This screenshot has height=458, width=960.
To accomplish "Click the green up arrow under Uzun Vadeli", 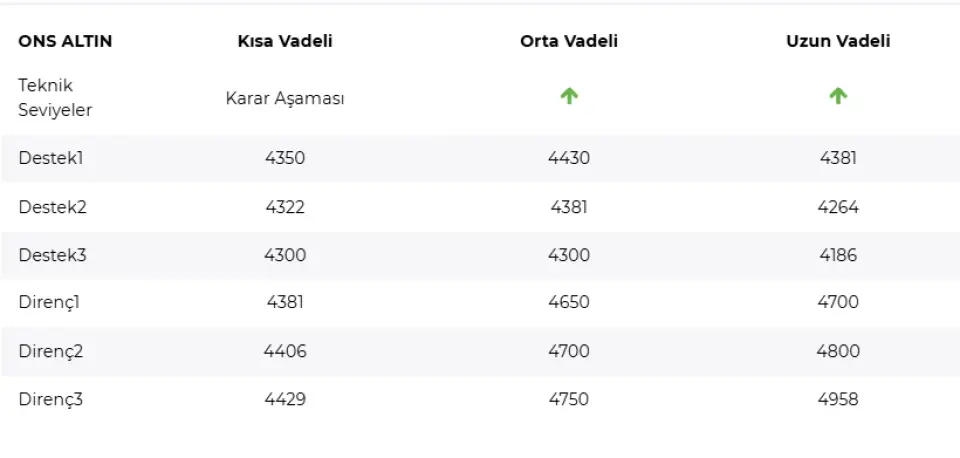I will tap(838, 96).
